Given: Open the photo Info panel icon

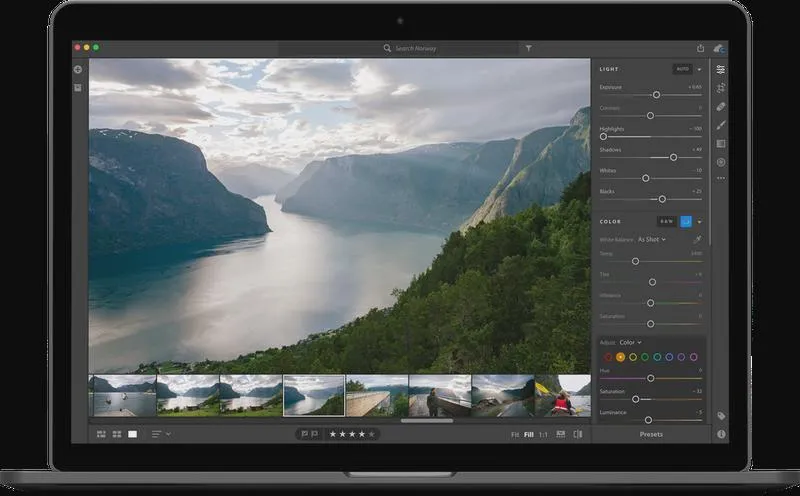Looking at the screenshot, I should pos(721,434).
